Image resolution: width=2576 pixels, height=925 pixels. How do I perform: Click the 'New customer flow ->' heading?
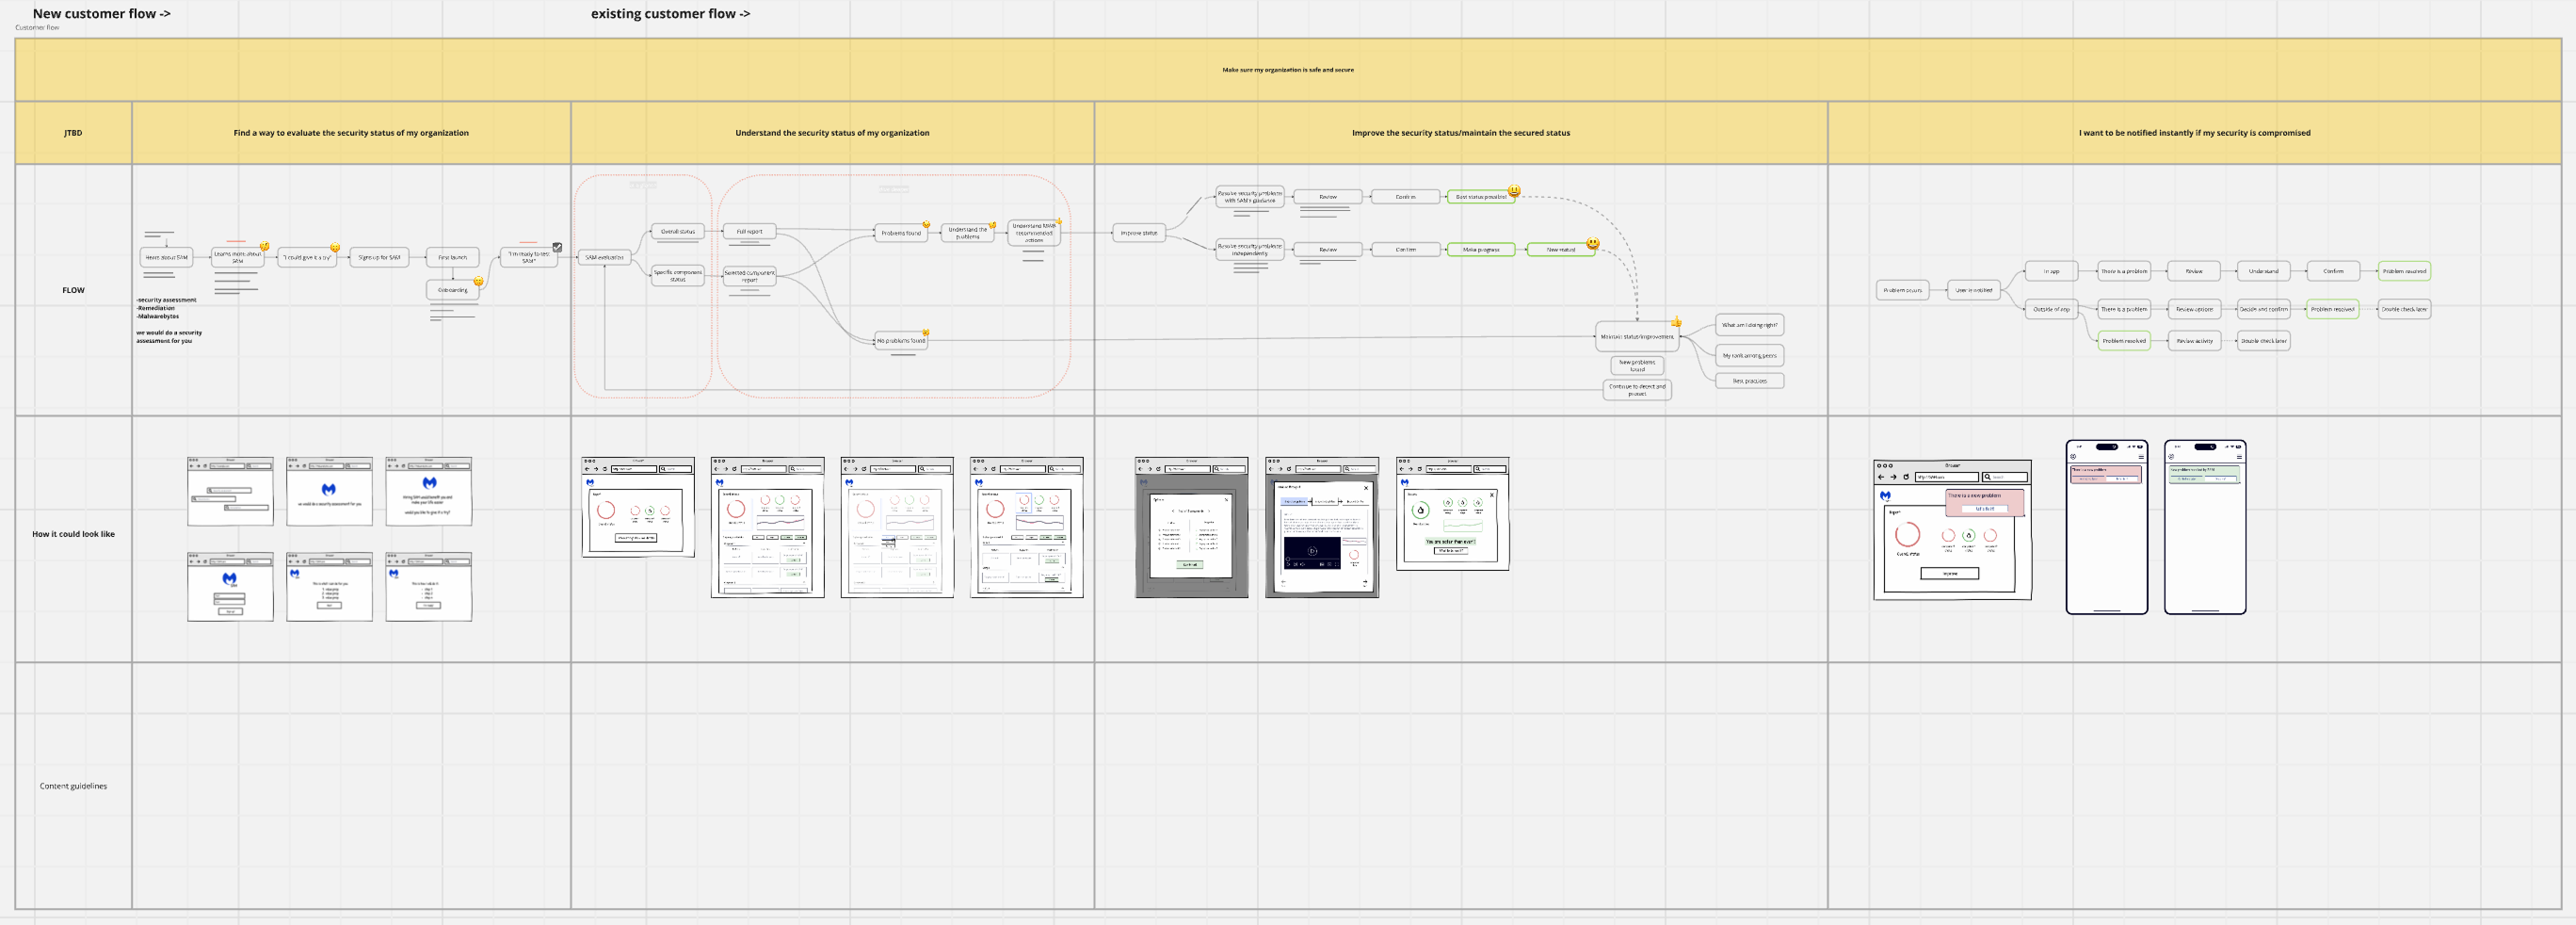[x=101, y=14]
